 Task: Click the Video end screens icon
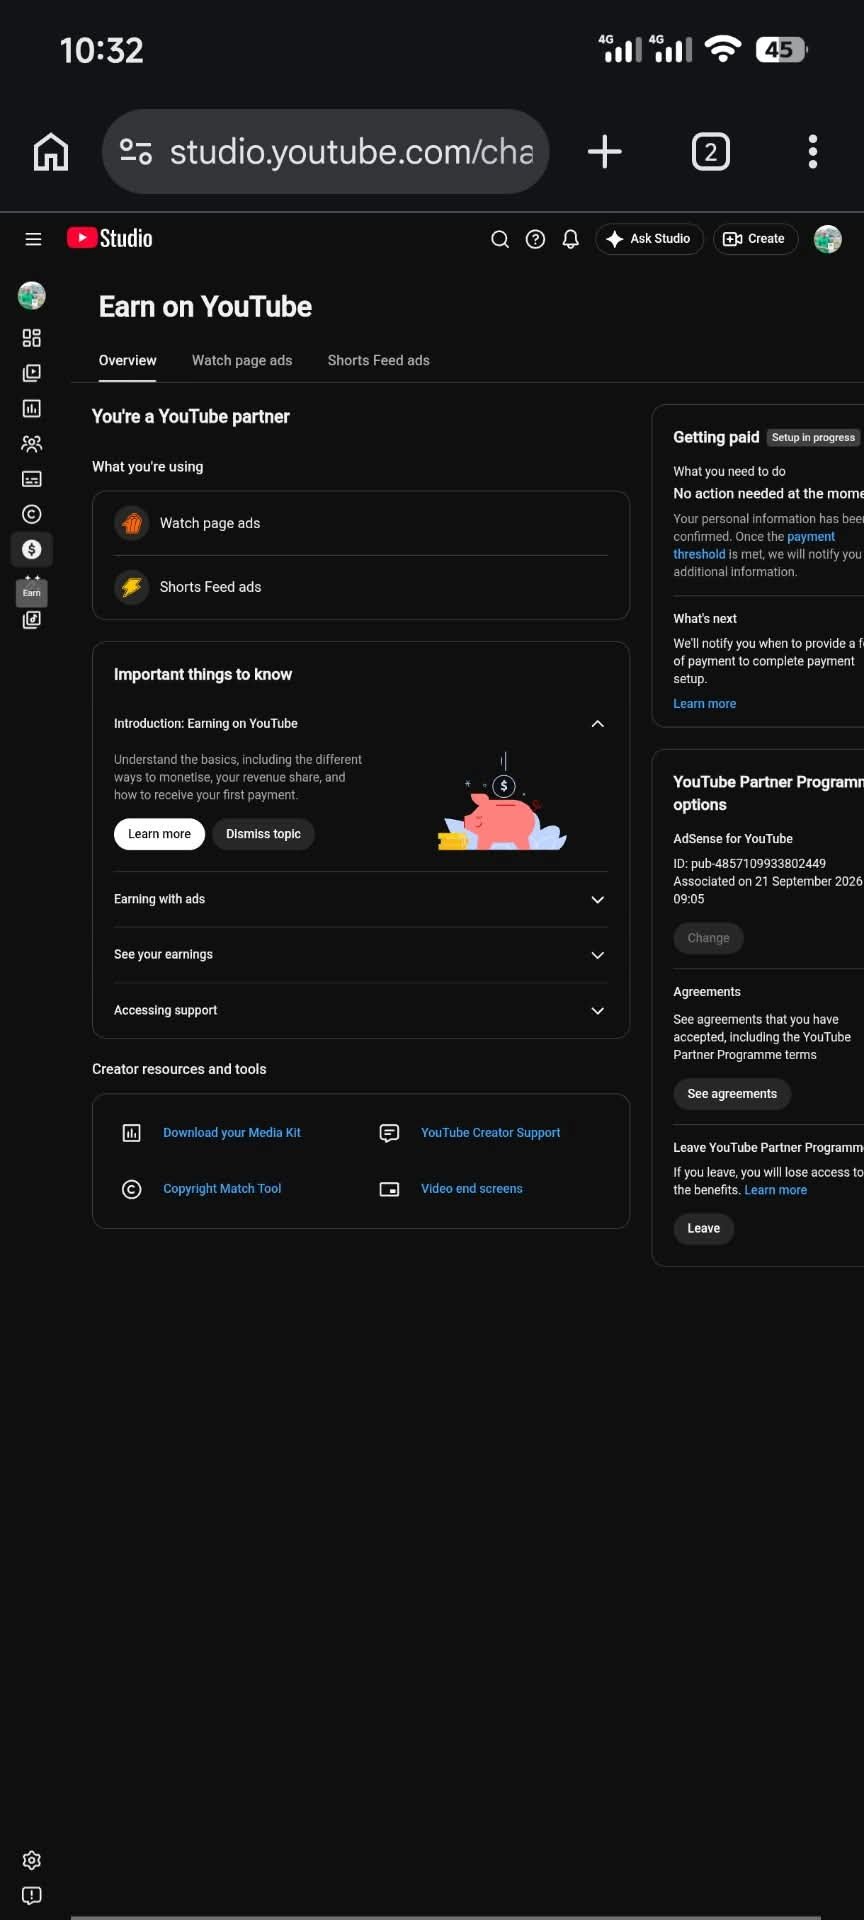(x=389, y=1189)
